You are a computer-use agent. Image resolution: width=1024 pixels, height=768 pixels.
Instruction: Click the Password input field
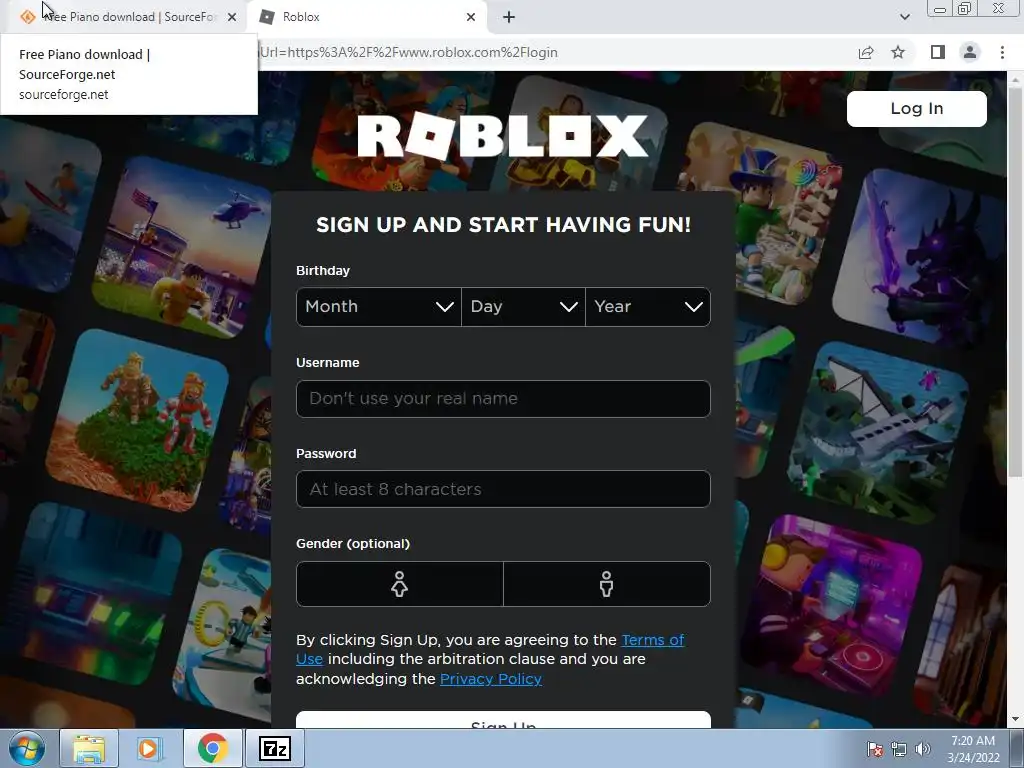point(503,489)
